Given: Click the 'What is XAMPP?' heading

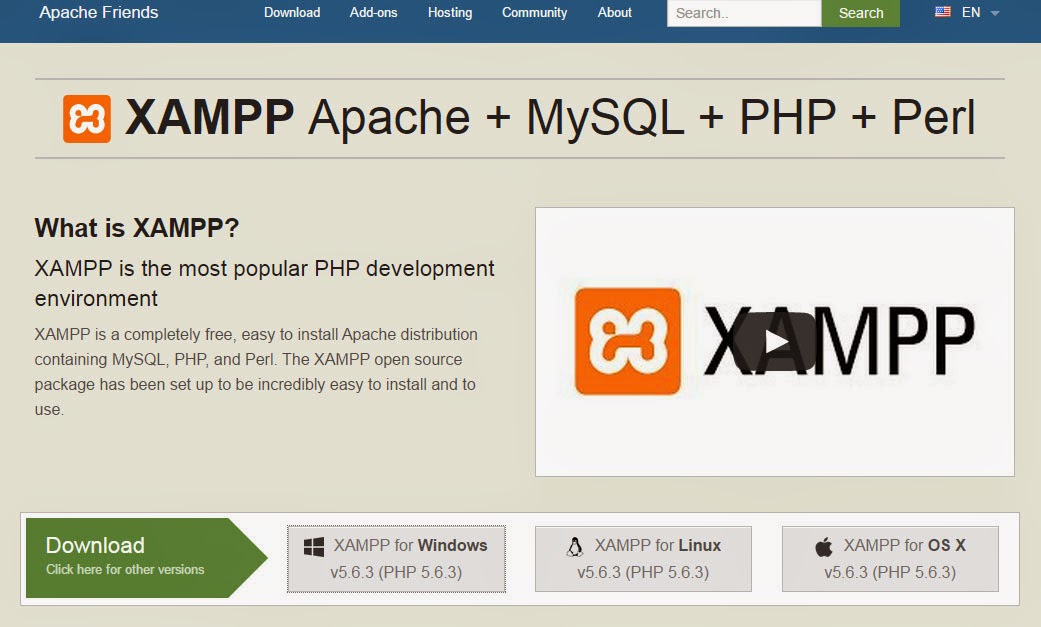Looking at the screenshot, I should 136,228.
